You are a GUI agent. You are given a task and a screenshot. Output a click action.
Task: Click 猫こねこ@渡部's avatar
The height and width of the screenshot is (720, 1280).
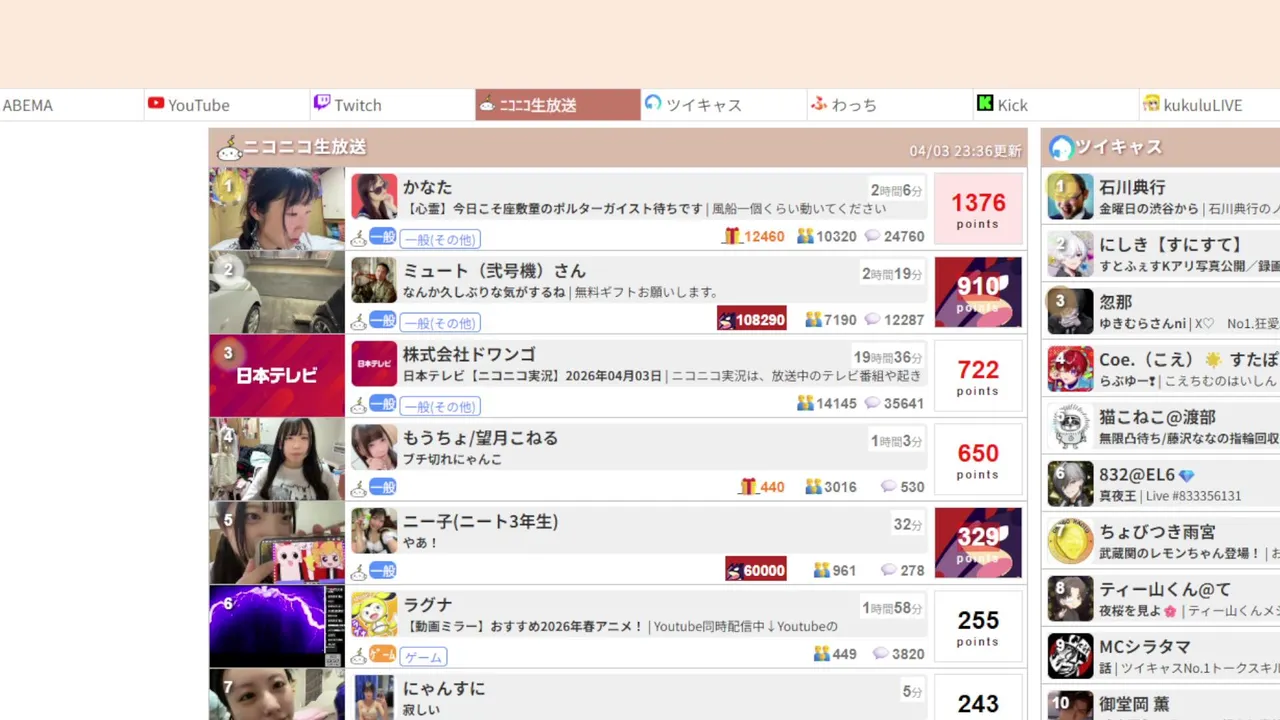(x=1070, y=426)
